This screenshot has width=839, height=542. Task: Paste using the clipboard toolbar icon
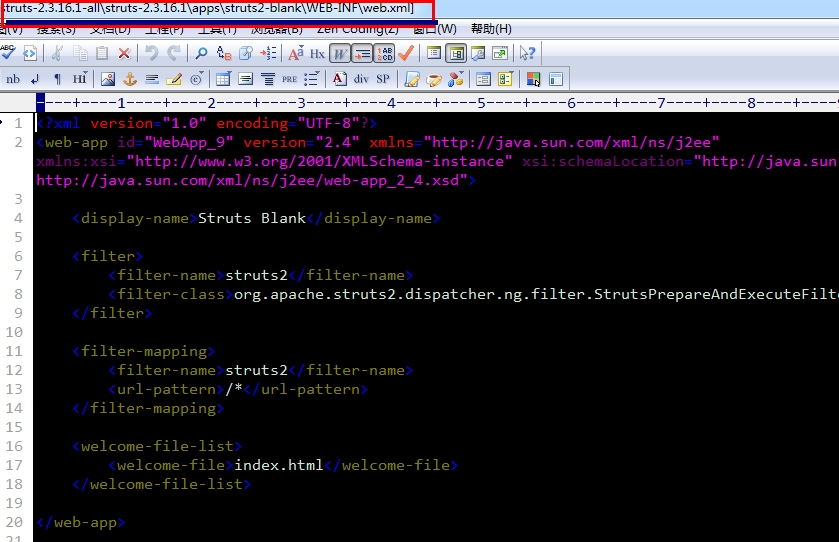pyautogui.click(x=102, y=53)
